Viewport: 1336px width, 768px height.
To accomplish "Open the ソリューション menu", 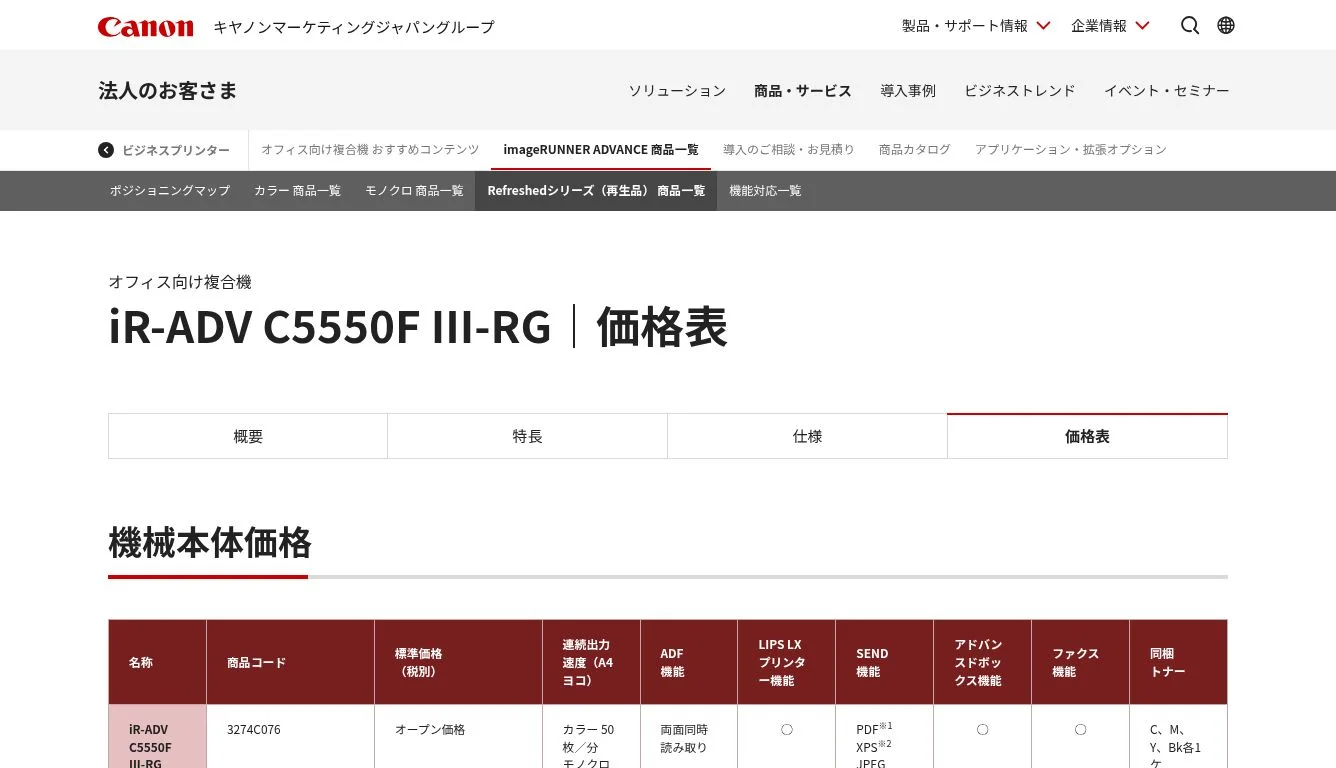I will pyautogui.click(x=677, y=91).
